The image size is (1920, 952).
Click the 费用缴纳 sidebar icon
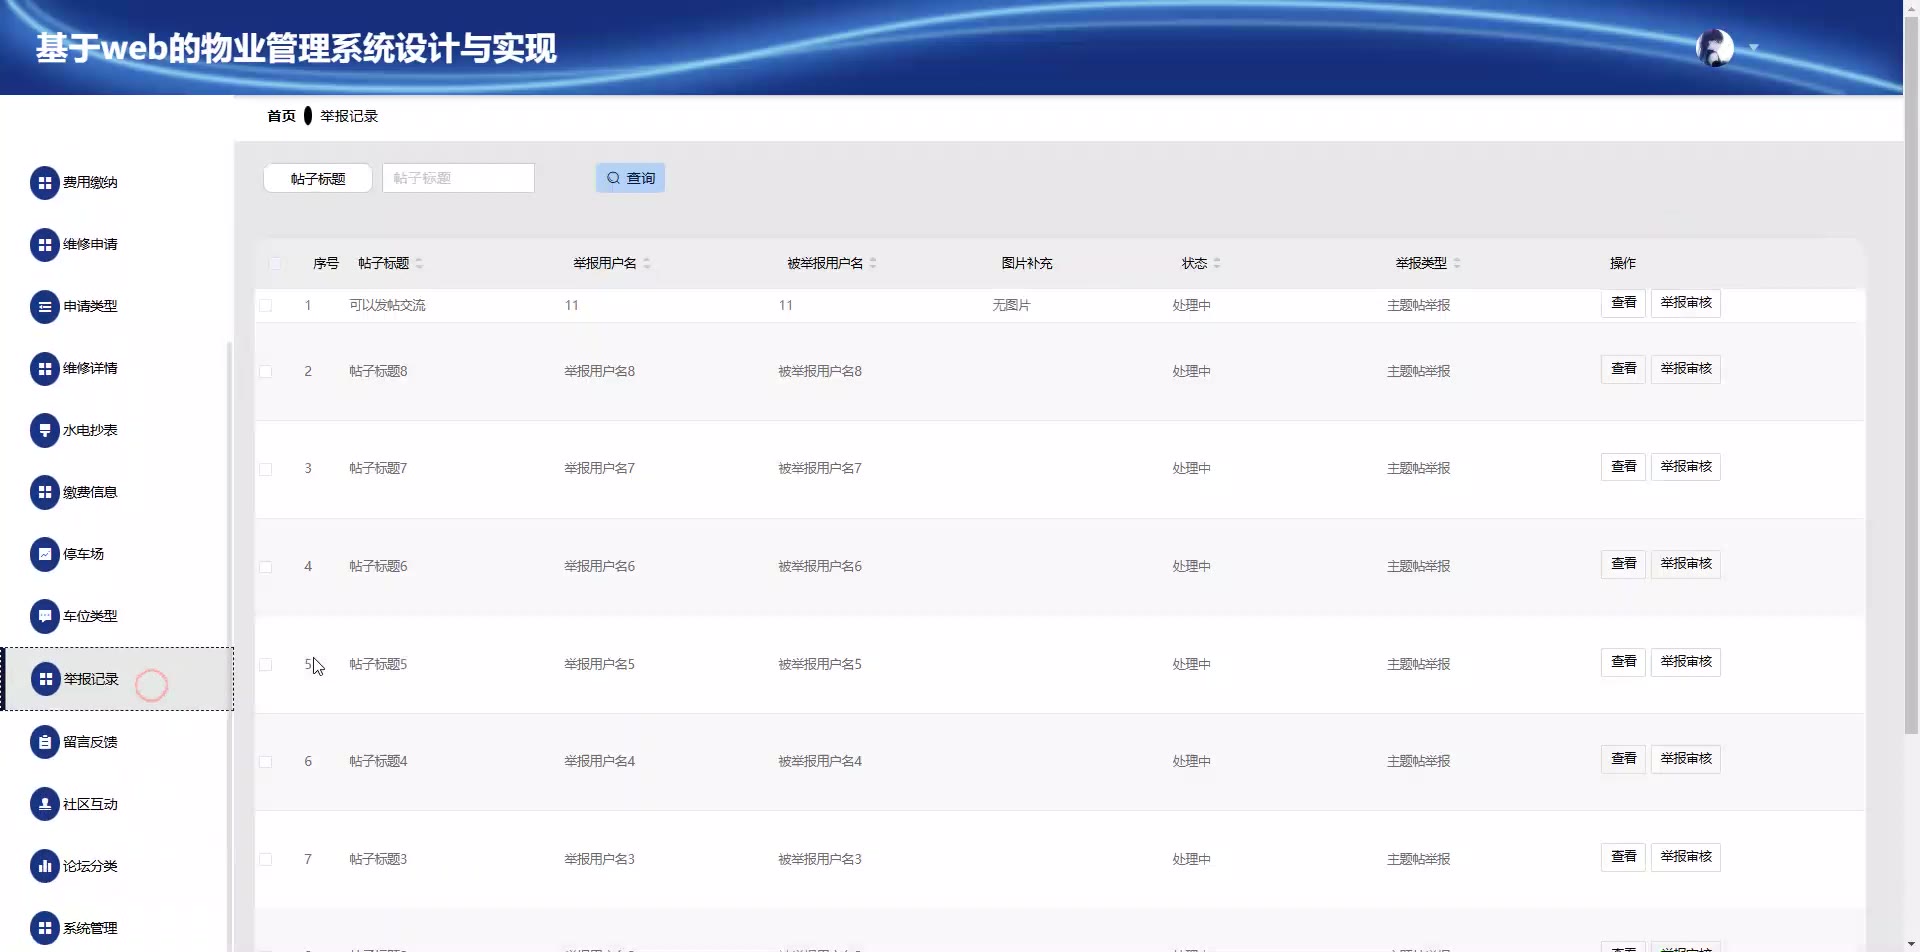coord(45,183)
